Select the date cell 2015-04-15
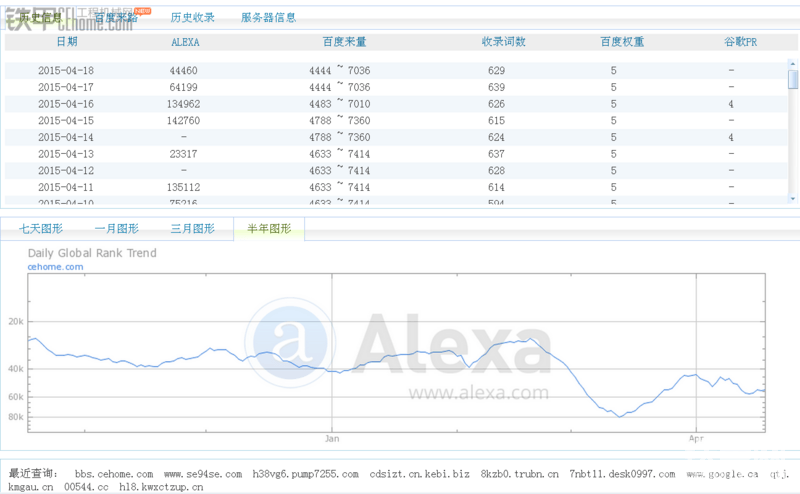The width and height of the screenshot is (800, 494). click(66, 120)
